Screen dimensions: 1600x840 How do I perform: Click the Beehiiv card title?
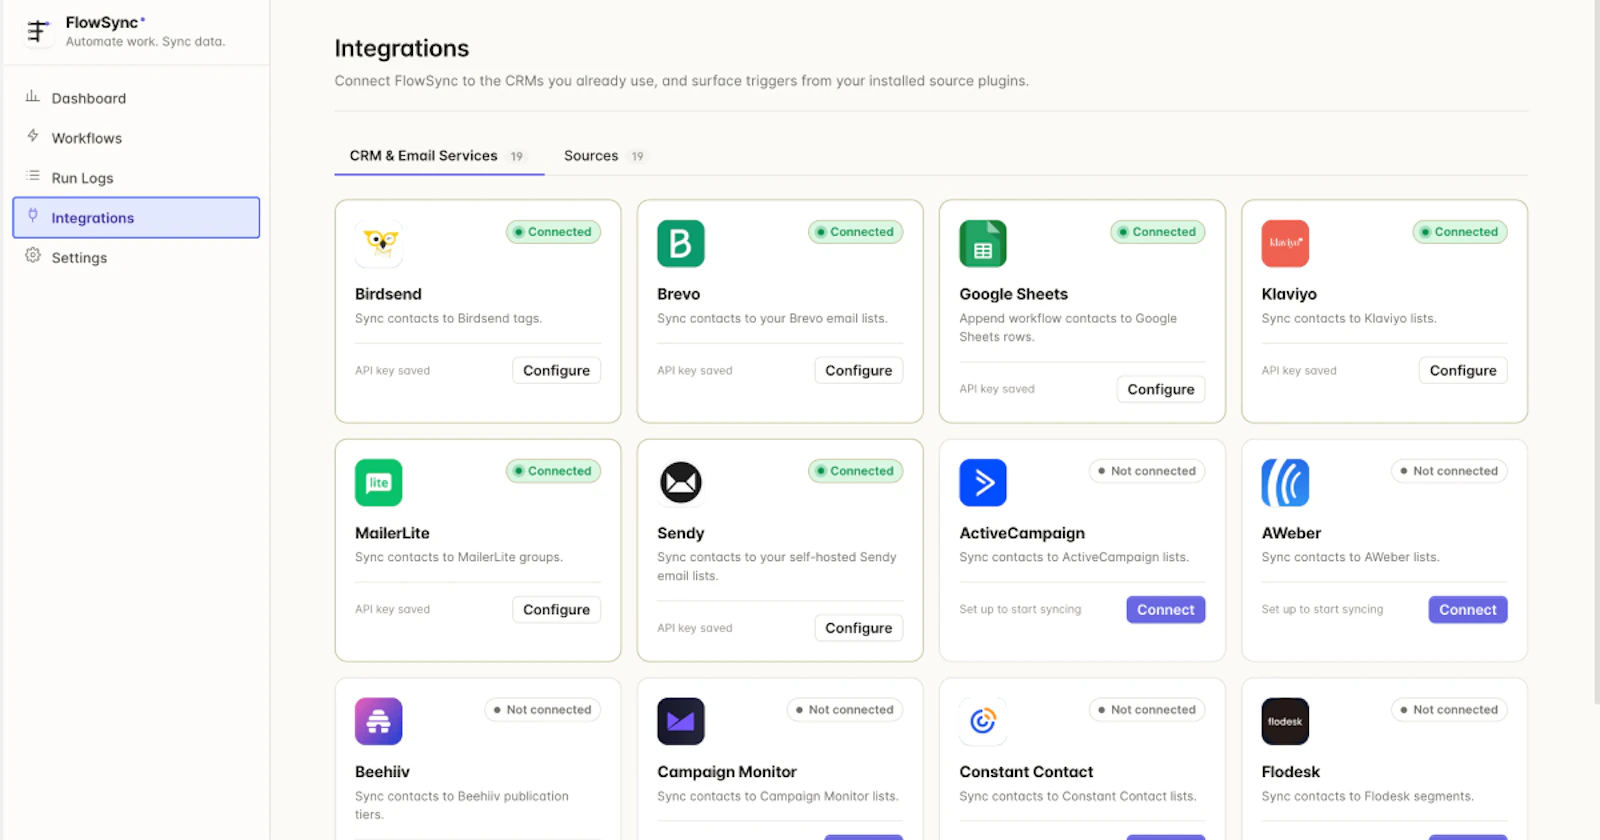(x=382, y=772)
